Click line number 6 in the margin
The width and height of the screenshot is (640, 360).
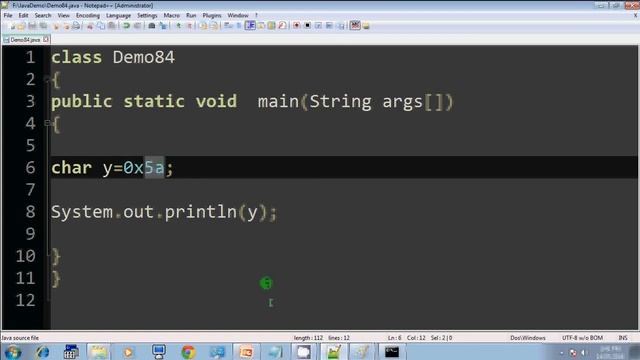point(31,167)
